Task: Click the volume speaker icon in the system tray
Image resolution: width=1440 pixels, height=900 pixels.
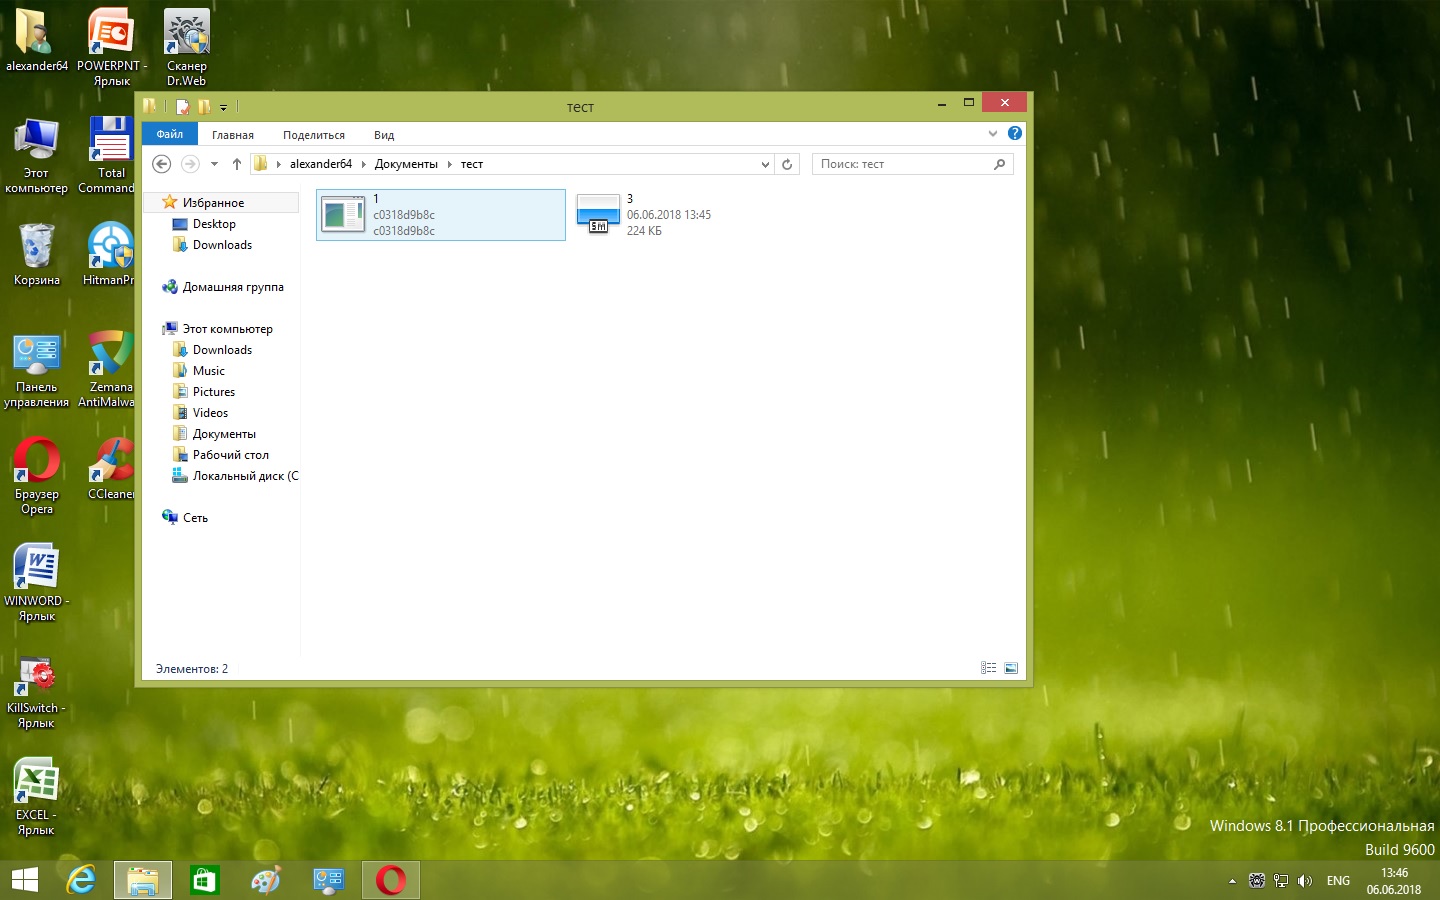Action: [x=1304, y=881]
